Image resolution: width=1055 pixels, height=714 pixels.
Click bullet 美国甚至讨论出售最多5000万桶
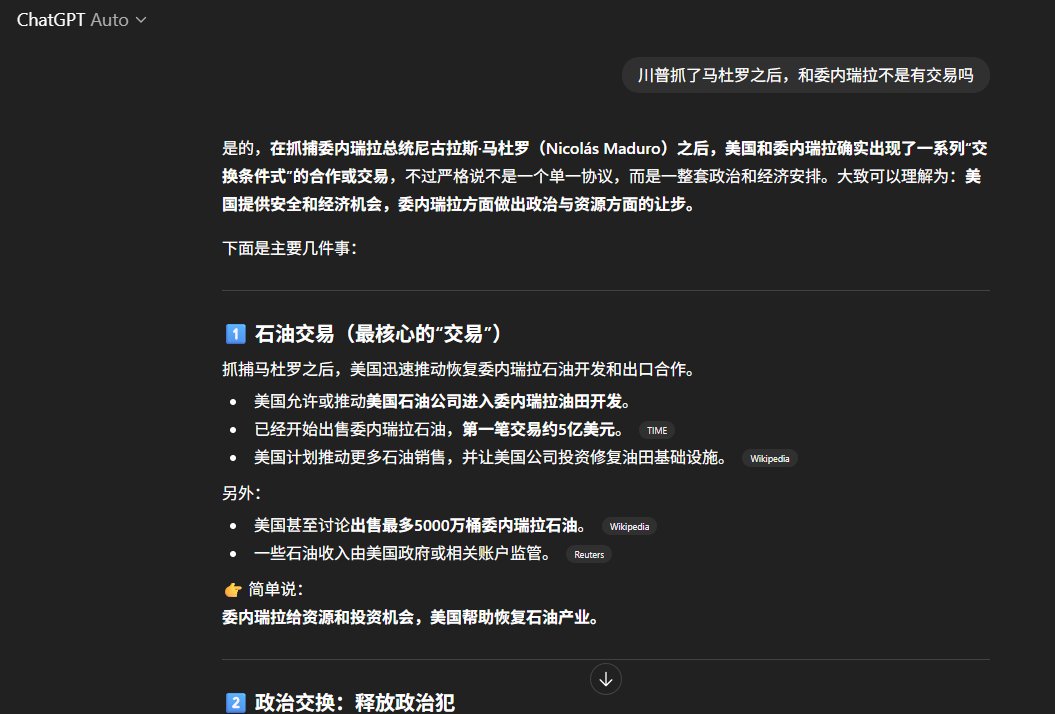[x=421, y=526]
